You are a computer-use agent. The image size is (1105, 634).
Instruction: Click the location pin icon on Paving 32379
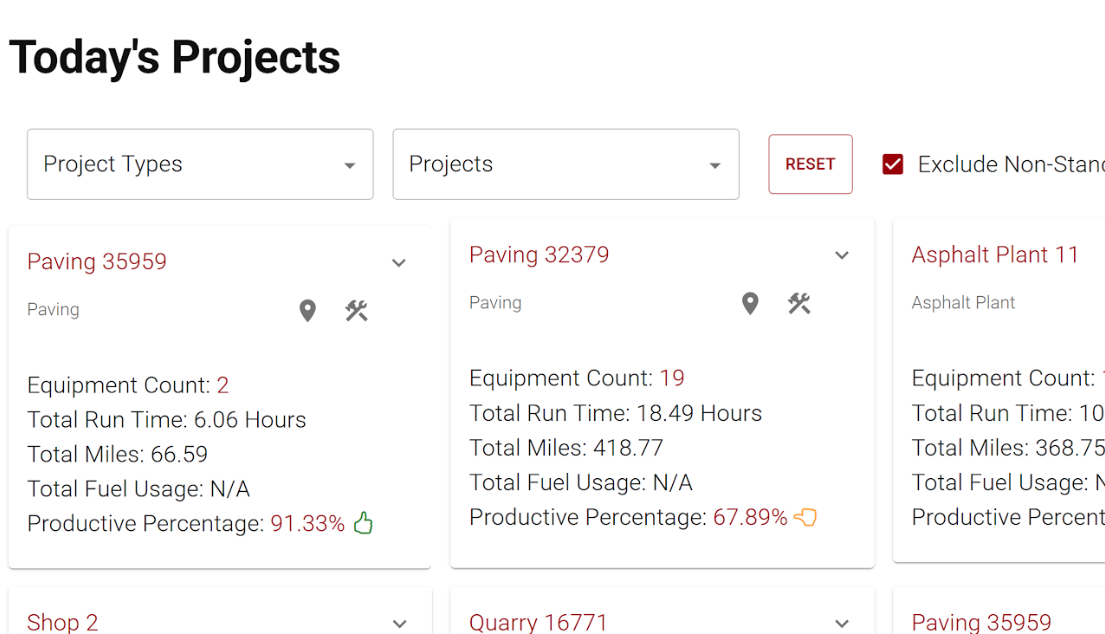coord(750,303)
